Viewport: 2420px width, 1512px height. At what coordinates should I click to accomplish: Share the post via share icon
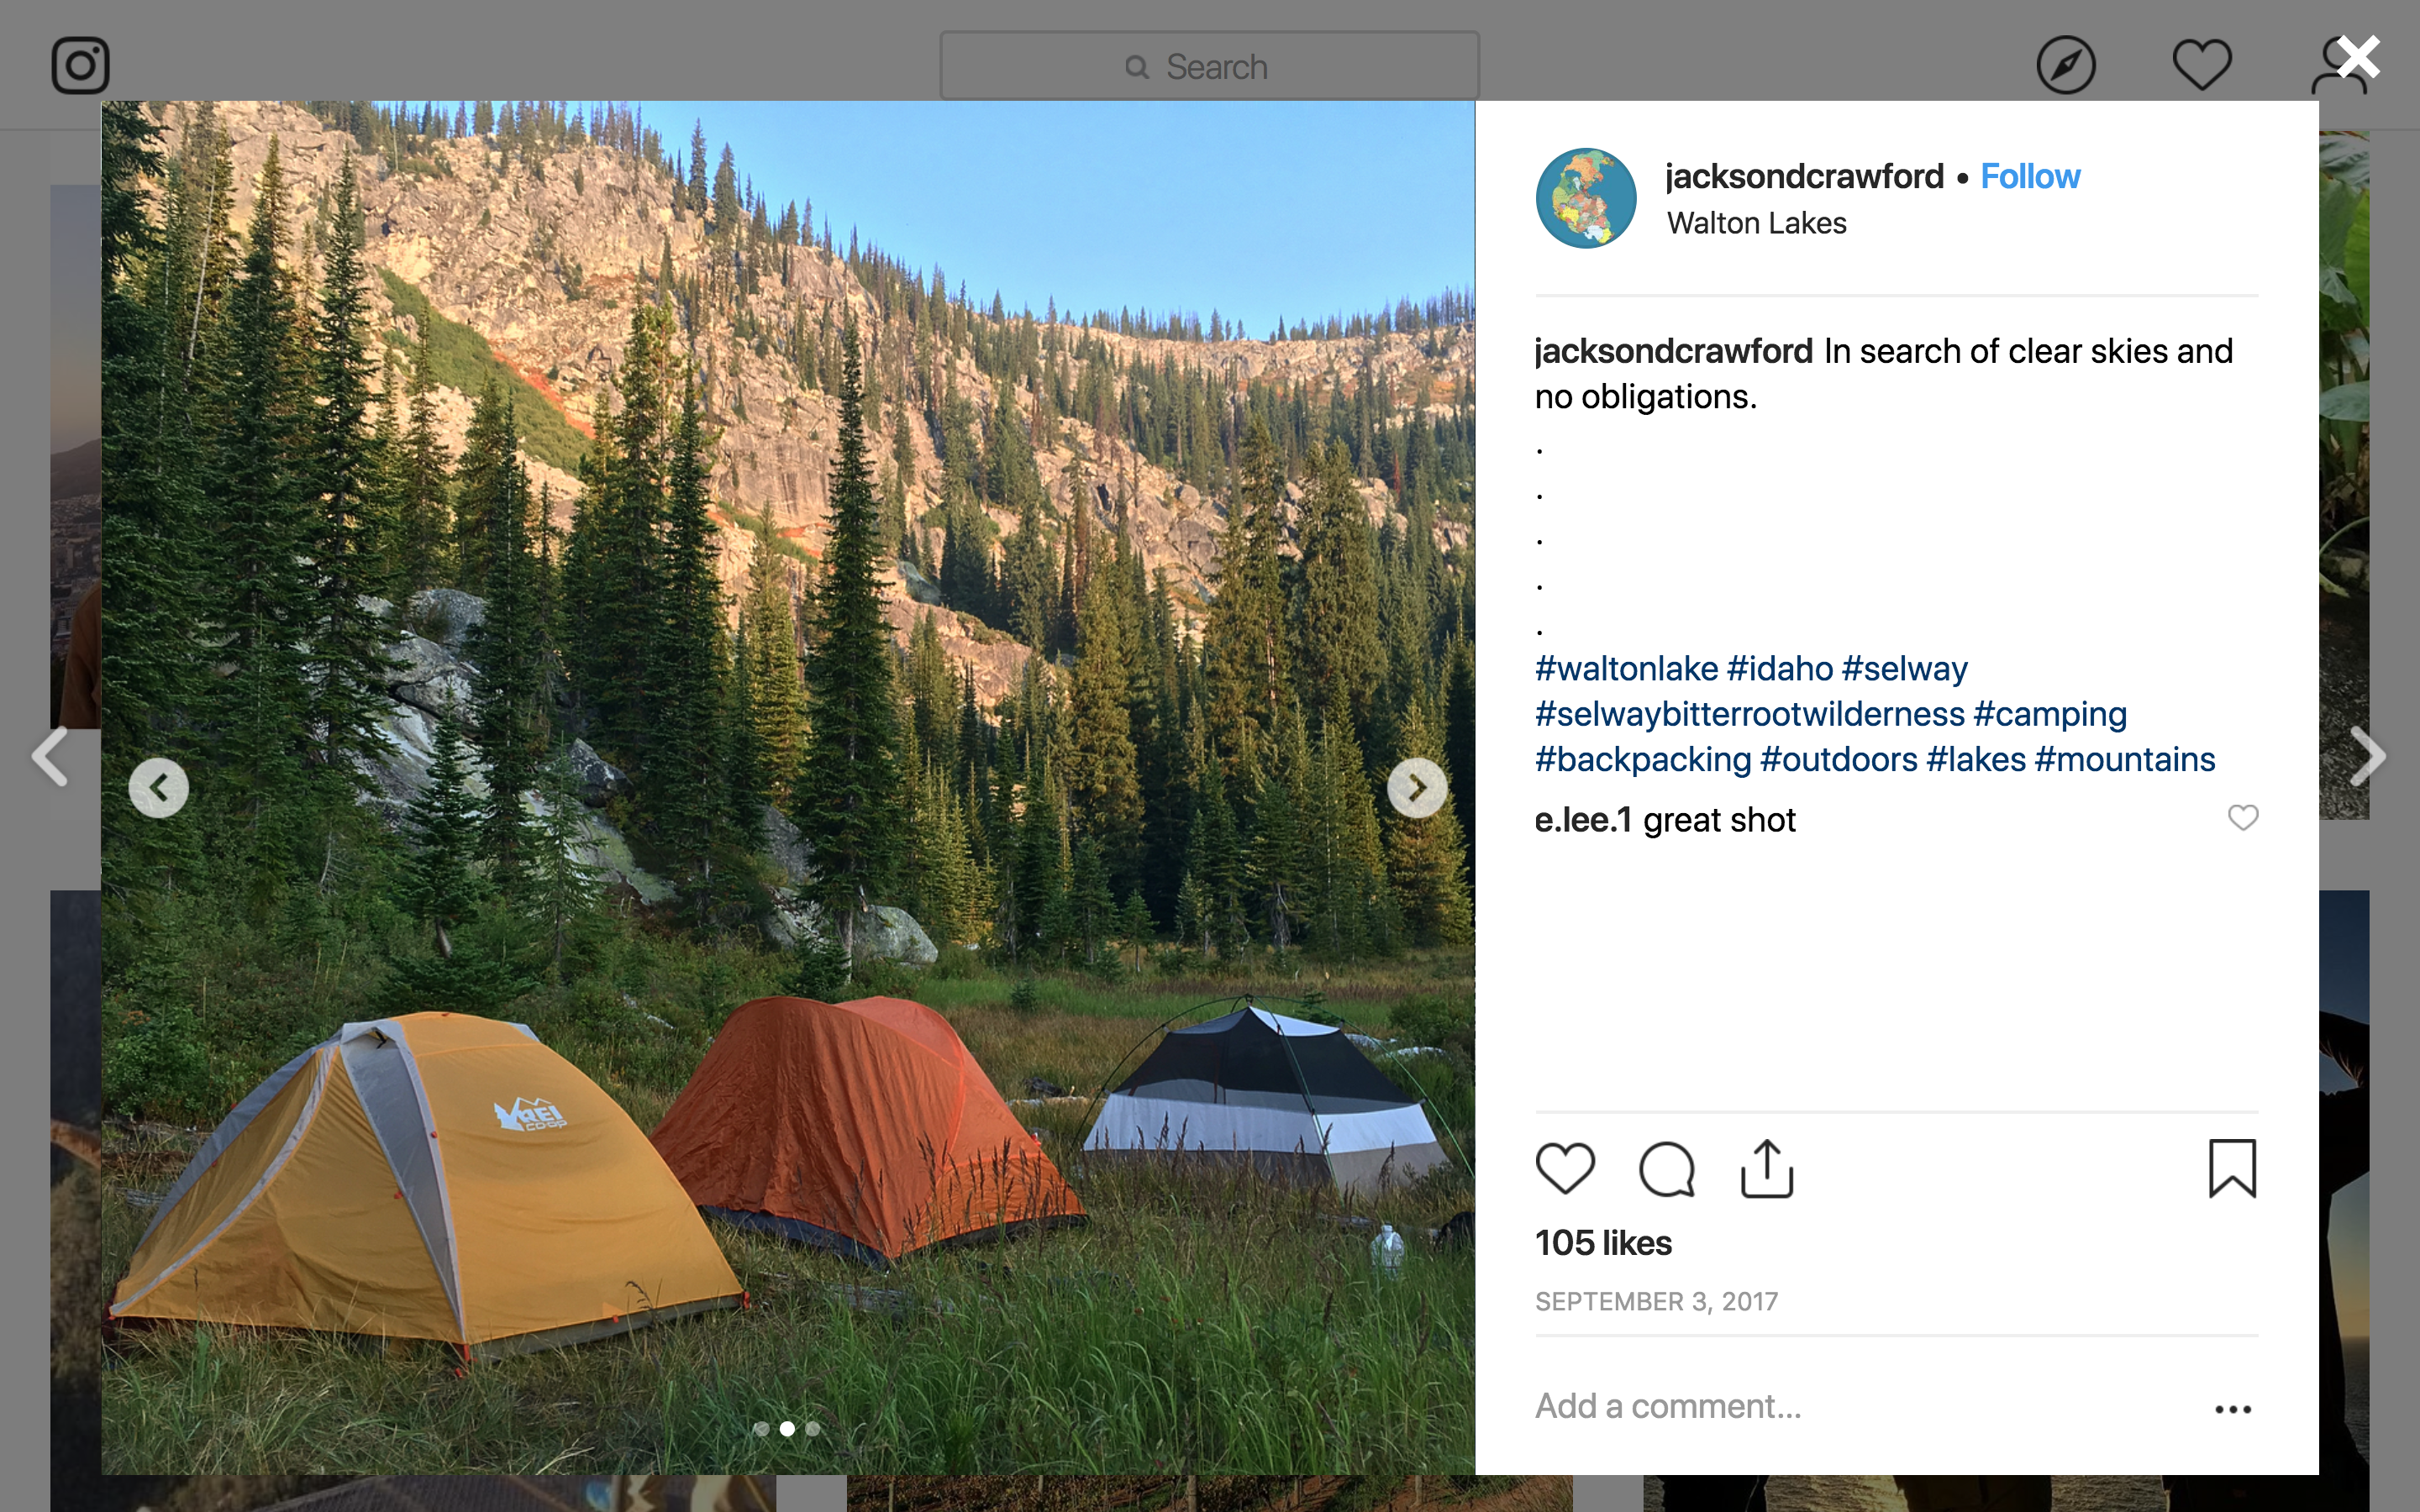coord(1767,1168)
